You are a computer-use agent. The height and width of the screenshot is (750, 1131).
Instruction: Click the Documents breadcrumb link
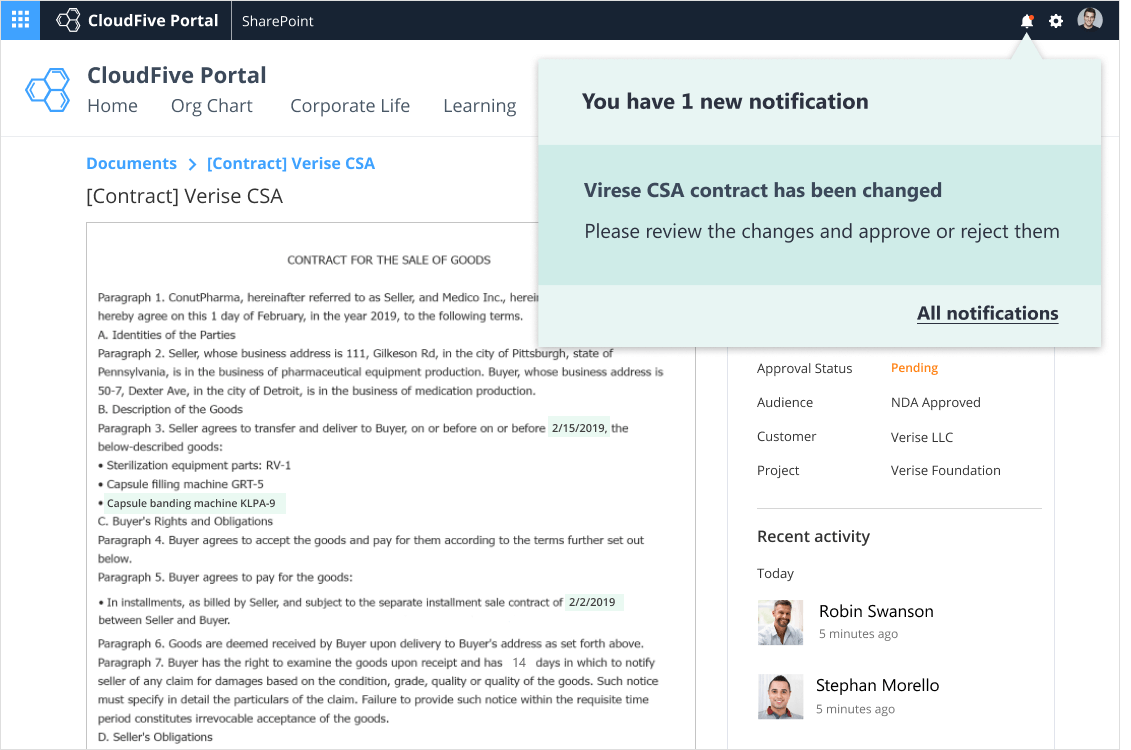(x=131, y=163)
